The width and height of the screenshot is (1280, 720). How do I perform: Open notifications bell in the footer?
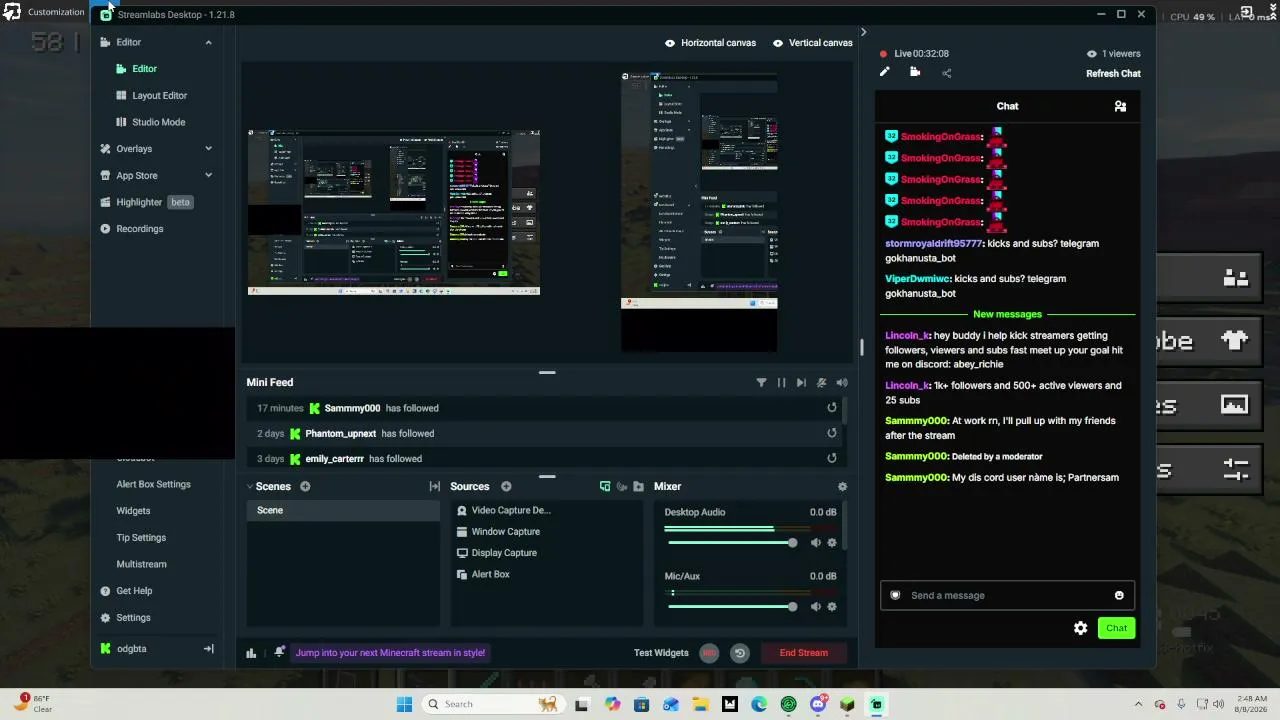279,652
